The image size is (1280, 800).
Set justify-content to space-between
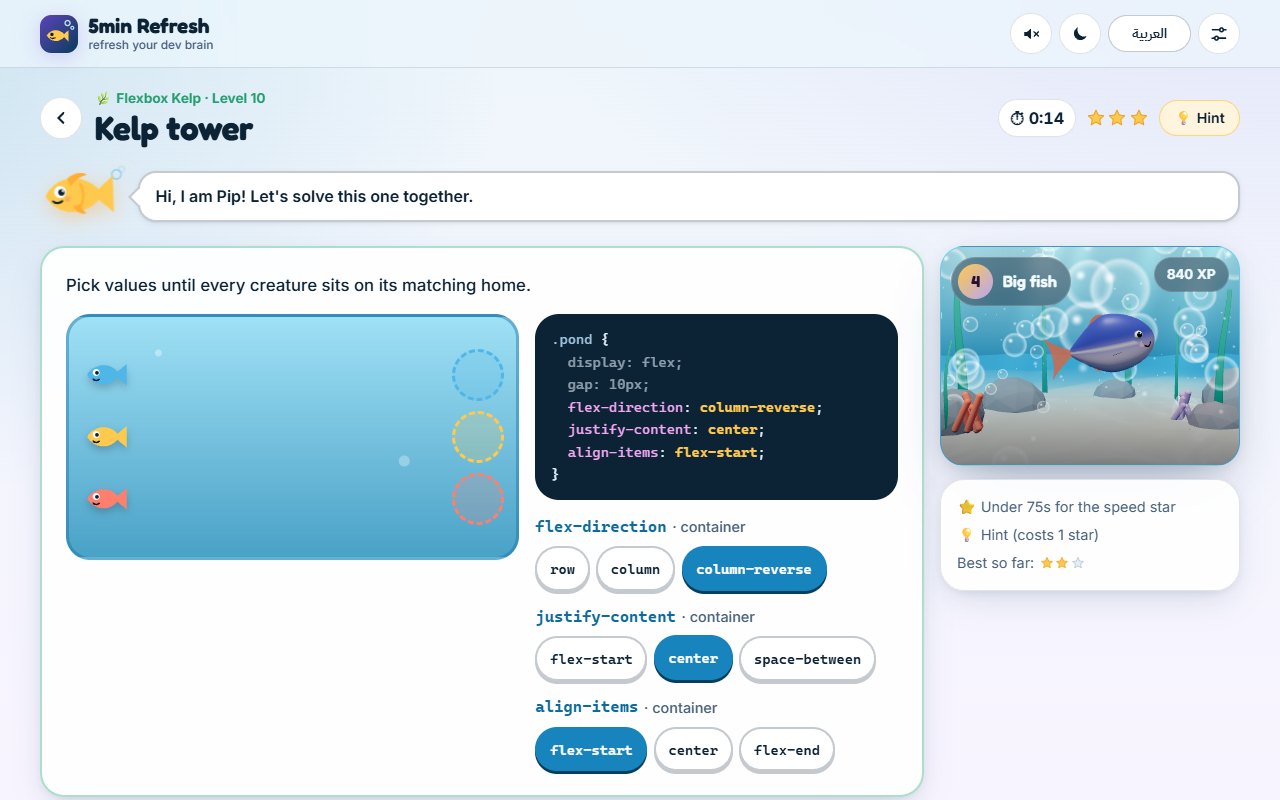pos(807,660)
